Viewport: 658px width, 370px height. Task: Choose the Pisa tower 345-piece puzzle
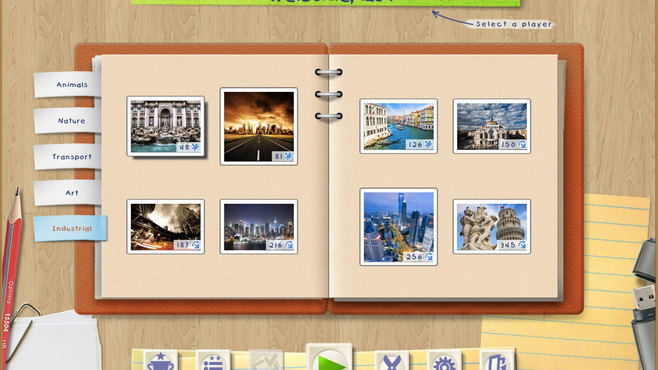tap(492, 227)
